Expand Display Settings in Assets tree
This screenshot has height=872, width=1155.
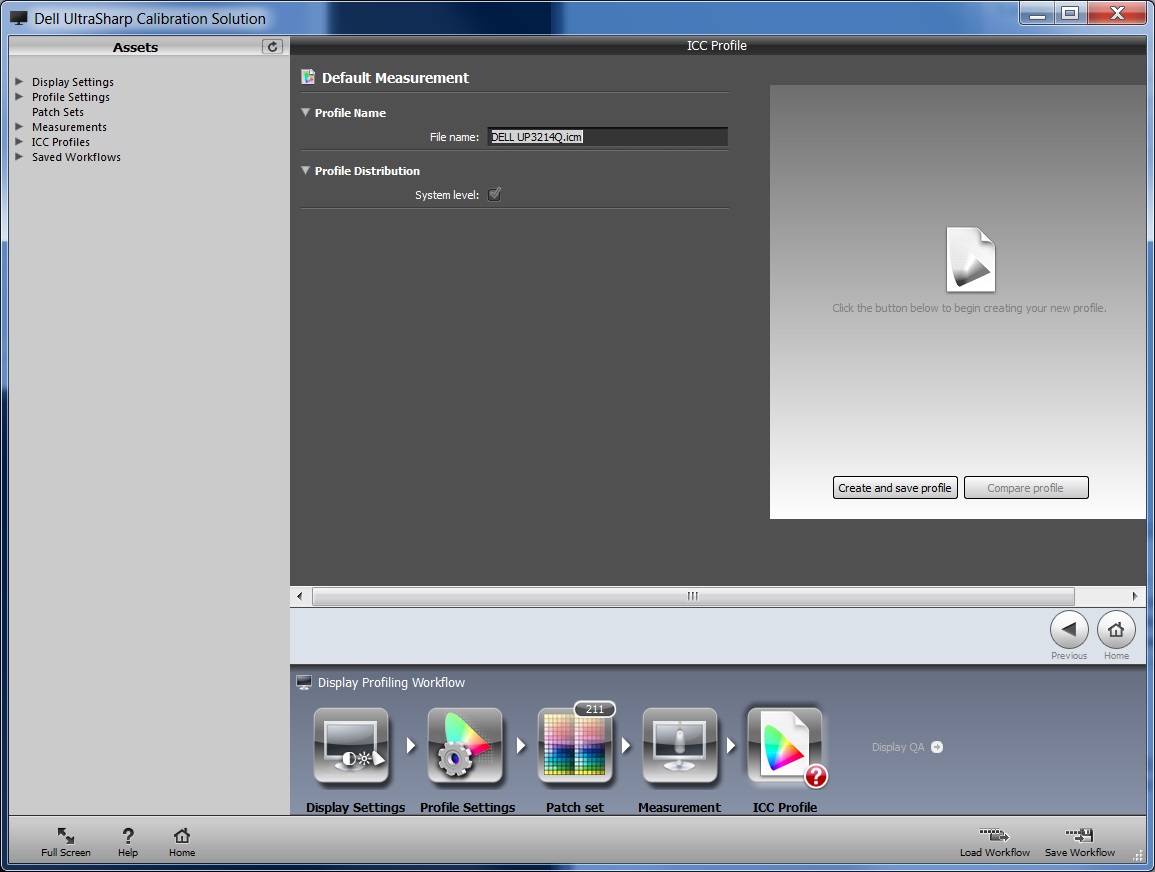(x=19, y=82)
